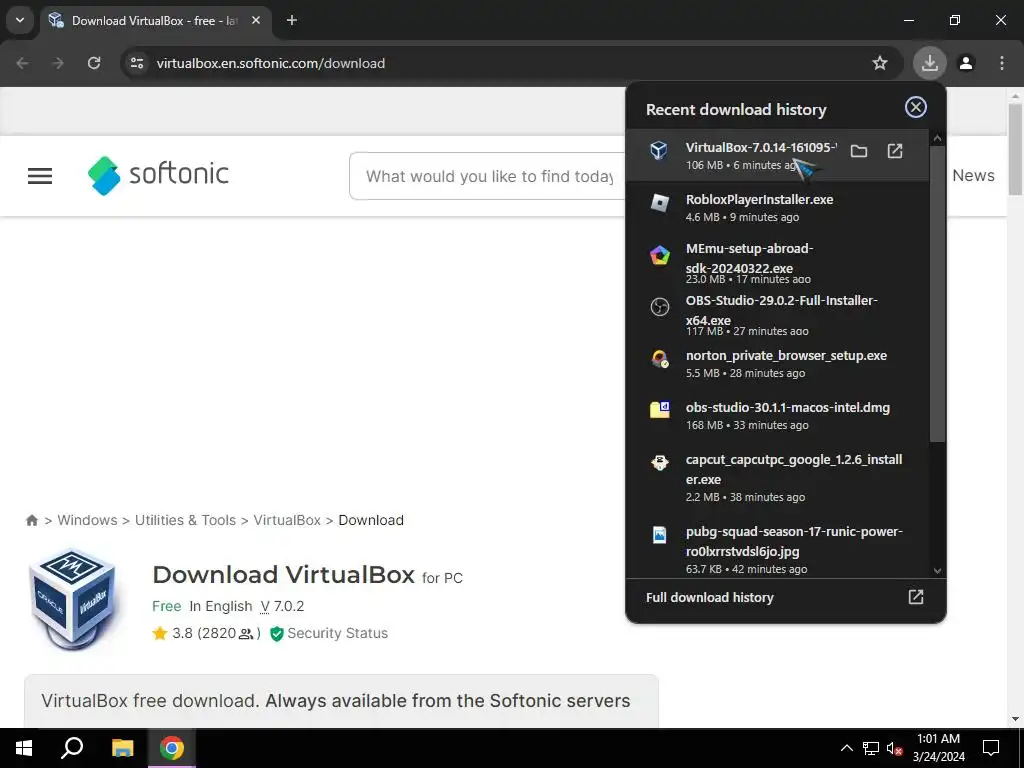The image size is (1024, 768).
Task: Open norton_private_browser_setup.exe entry
Action: (776, 363)
